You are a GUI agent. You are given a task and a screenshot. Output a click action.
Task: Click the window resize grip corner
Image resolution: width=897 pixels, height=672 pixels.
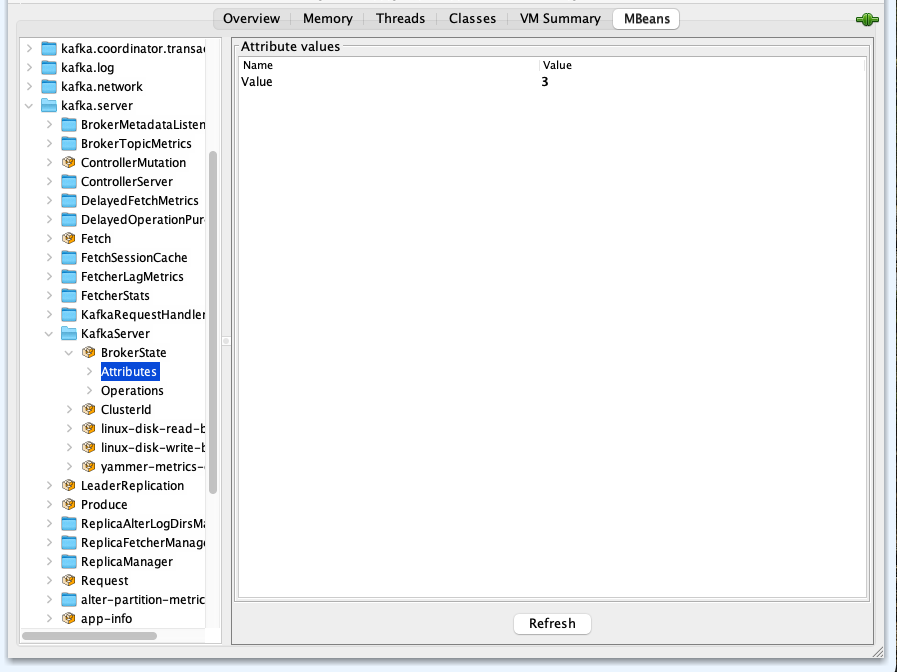click(x=878, y=652)
